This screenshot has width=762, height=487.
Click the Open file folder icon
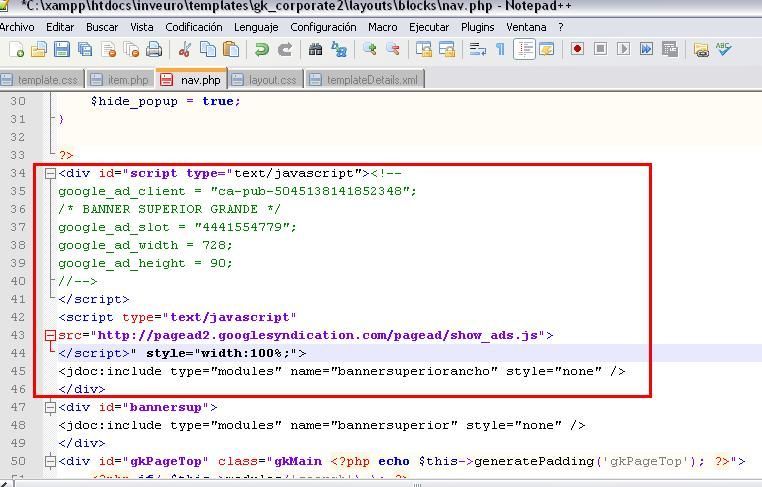[39, 50]
